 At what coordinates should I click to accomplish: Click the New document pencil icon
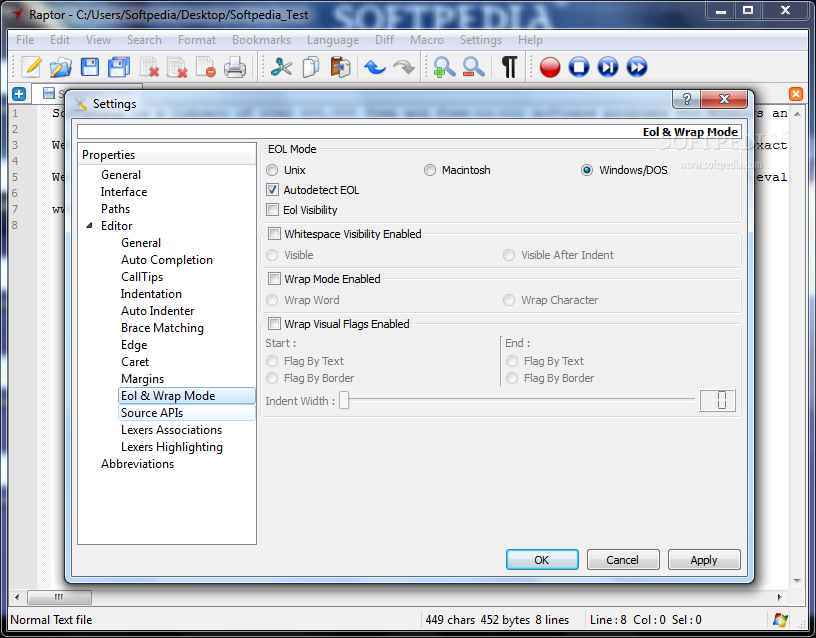pyautogui.click(x=32, y=67)
